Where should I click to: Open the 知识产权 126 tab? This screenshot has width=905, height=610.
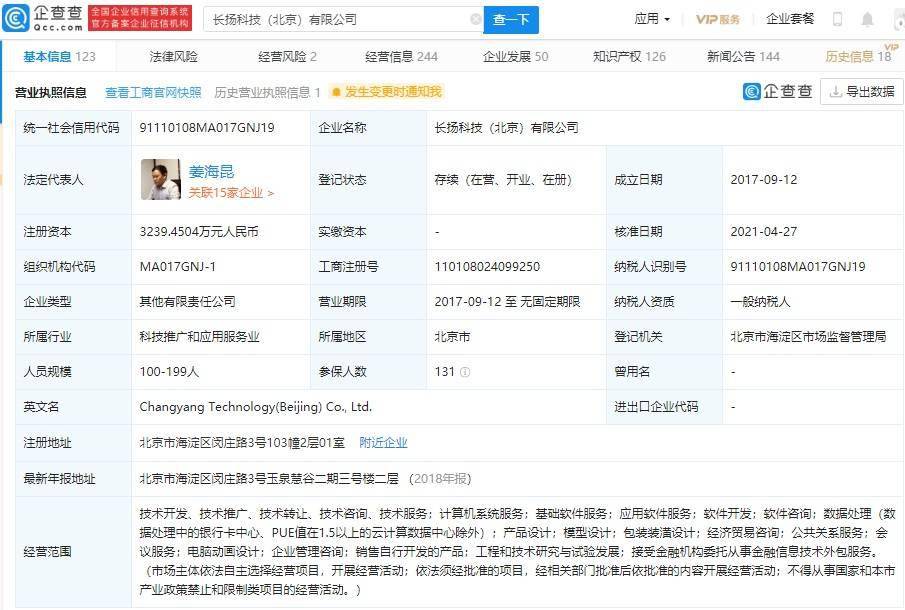629,57
